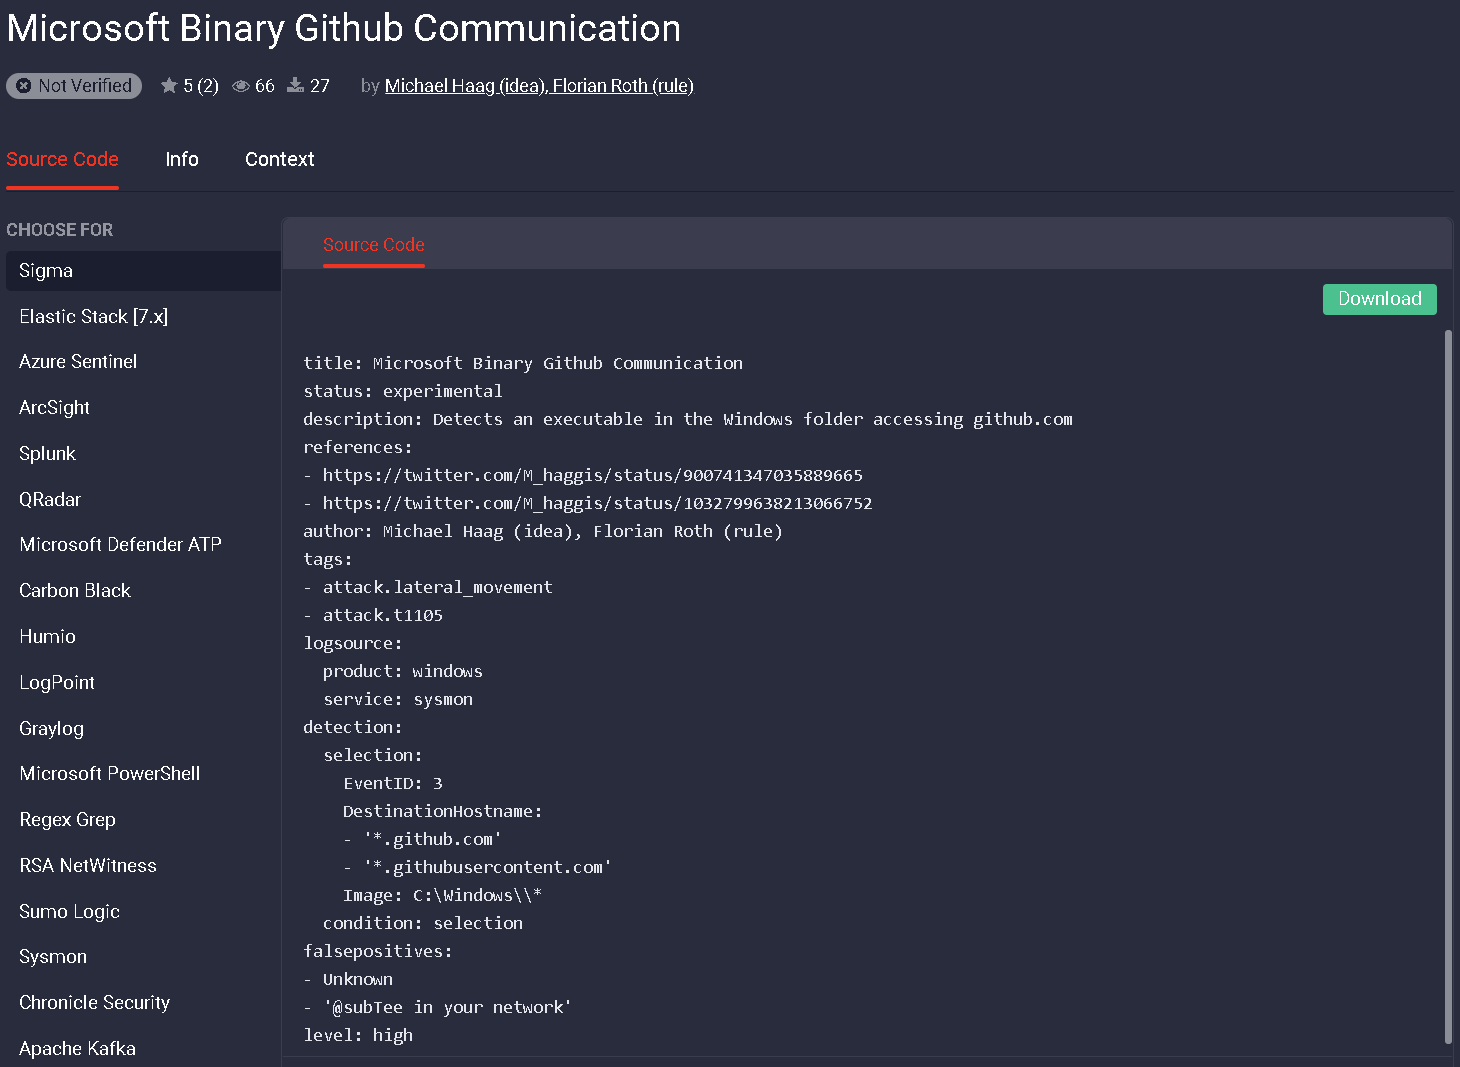Click the 'Image: C:\Windows\\*' line
Image resolution: width=1460 pixels, height=1067 pixels.
coord(443,895)
